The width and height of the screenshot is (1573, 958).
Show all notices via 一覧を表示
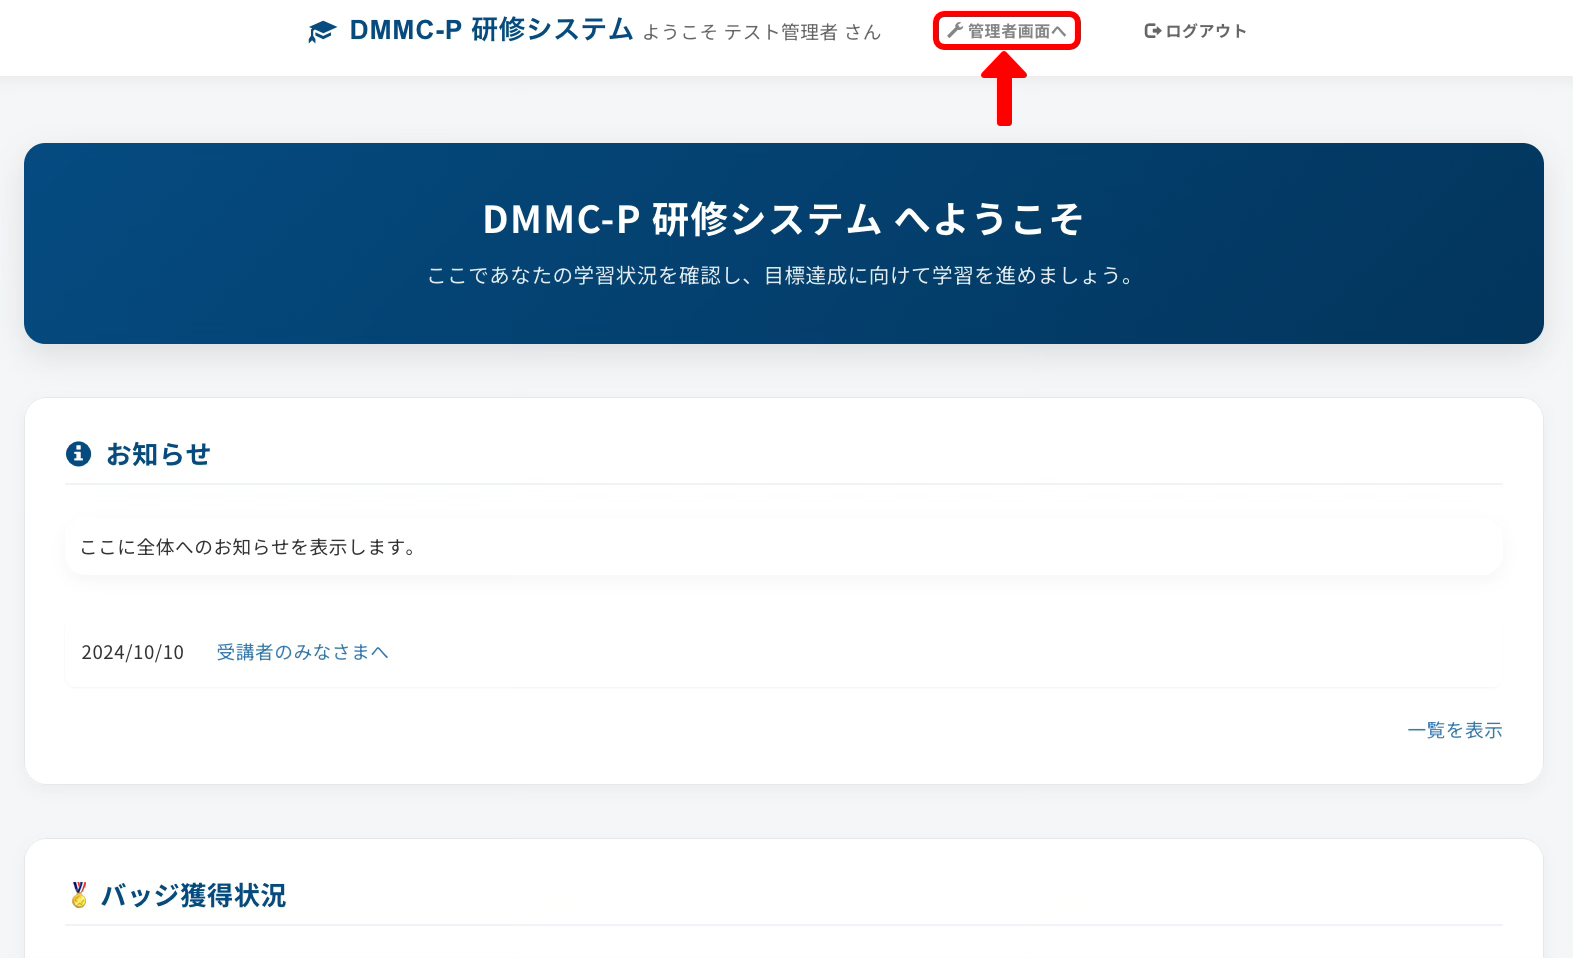click(1454, 730)
